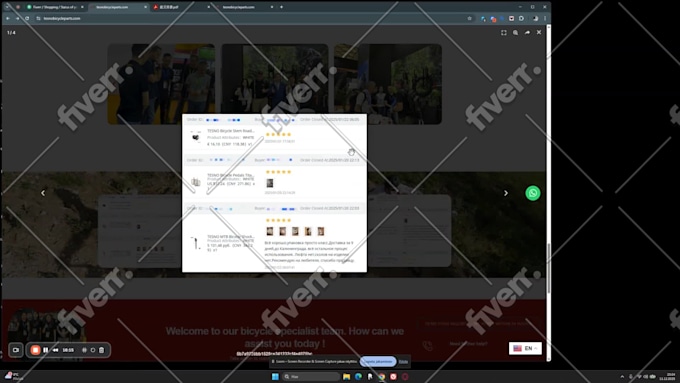680x383 pixels.
Task: Close the Fiverr browser tab
Action: click(x=82, y=7)
